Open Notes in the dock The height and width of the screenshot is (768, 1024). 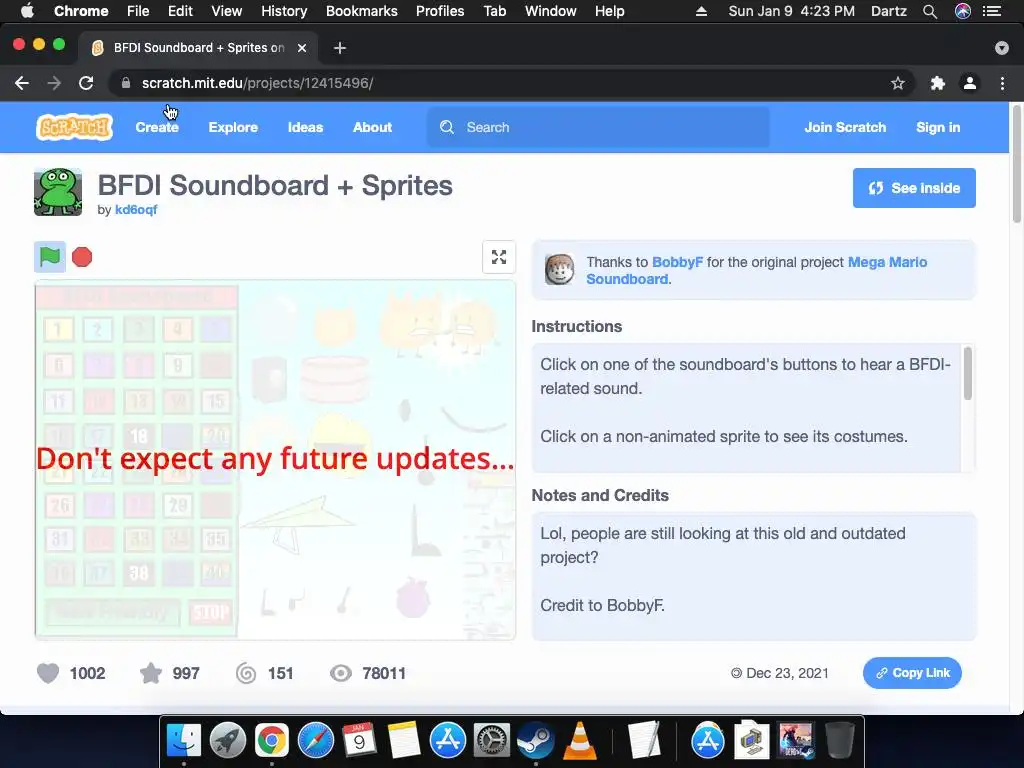pyautogui.click(x=404, y=741)
